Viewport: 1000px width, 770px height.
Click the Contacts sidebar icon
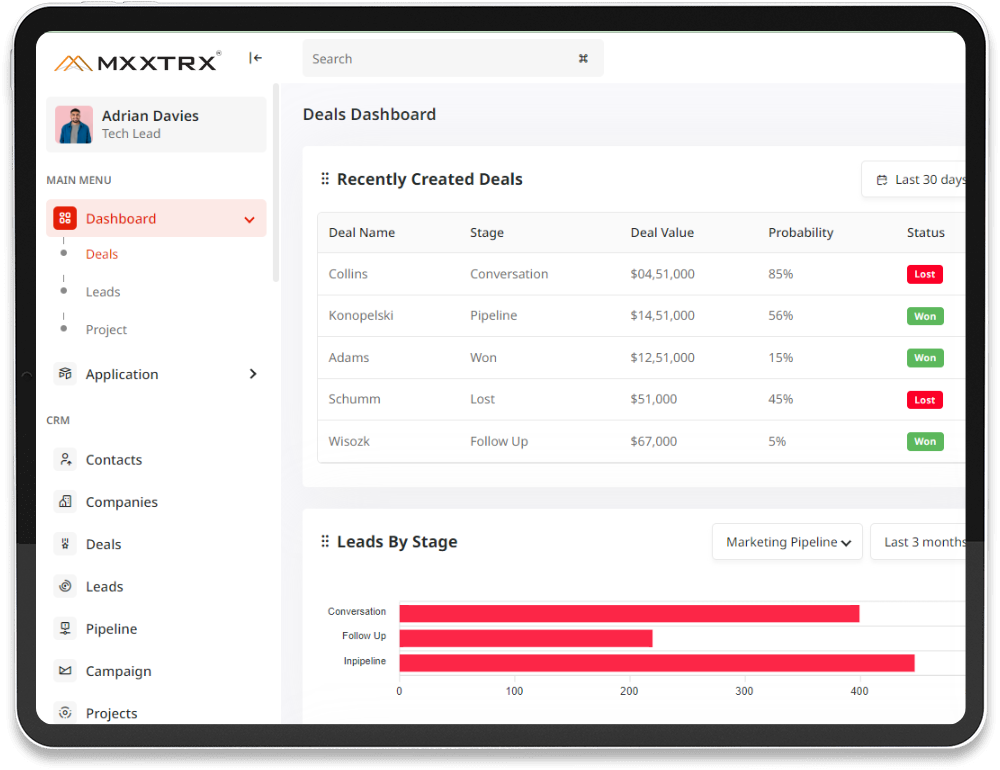tap(65, 460)
